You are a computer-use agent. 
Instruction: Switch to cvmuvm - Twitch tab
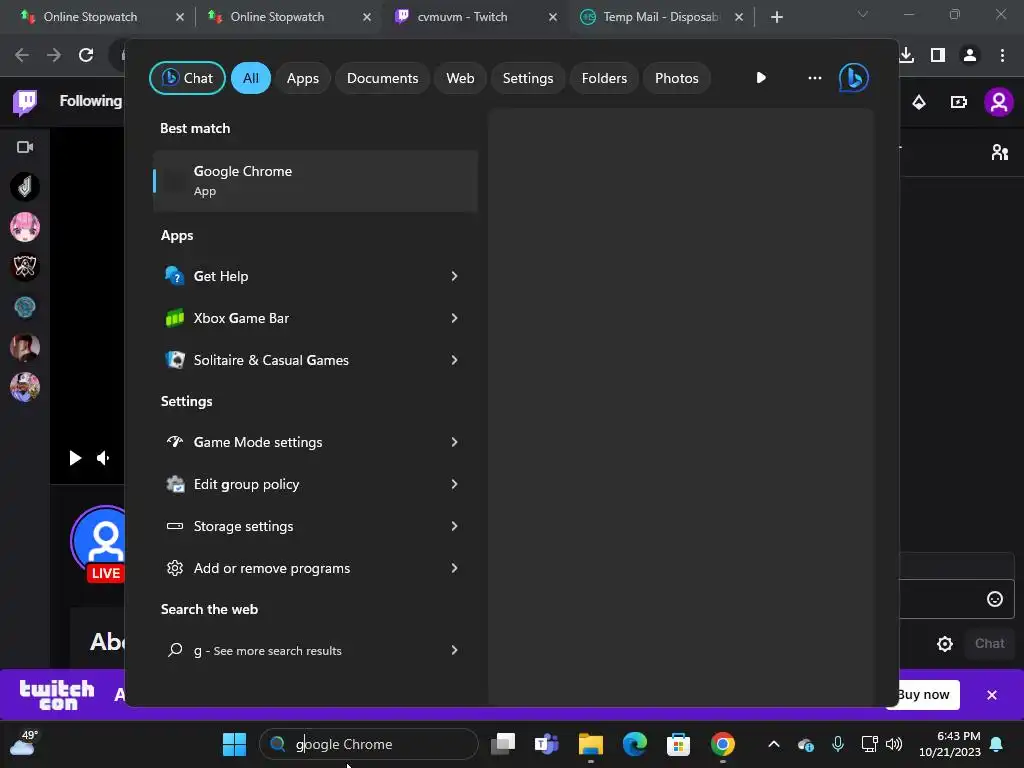click(462, 17)
